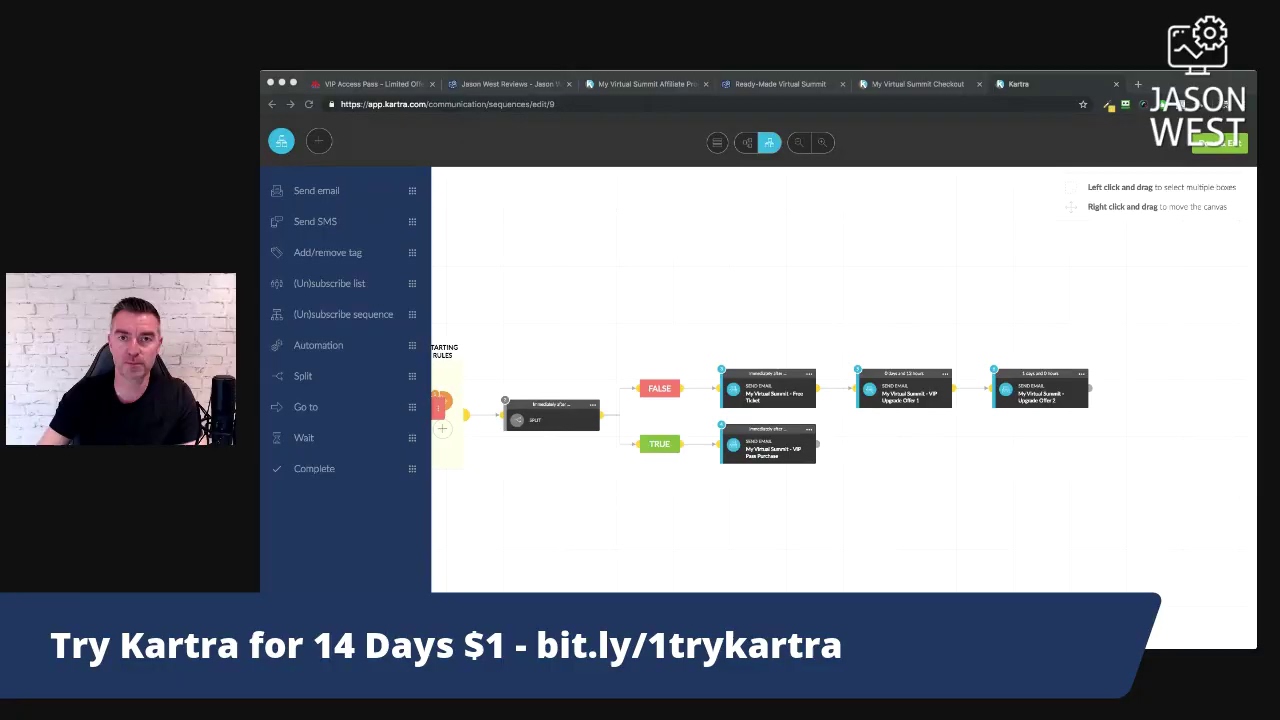Click the Add/remove tag label
1280x720 pixels.
(328, 253)
